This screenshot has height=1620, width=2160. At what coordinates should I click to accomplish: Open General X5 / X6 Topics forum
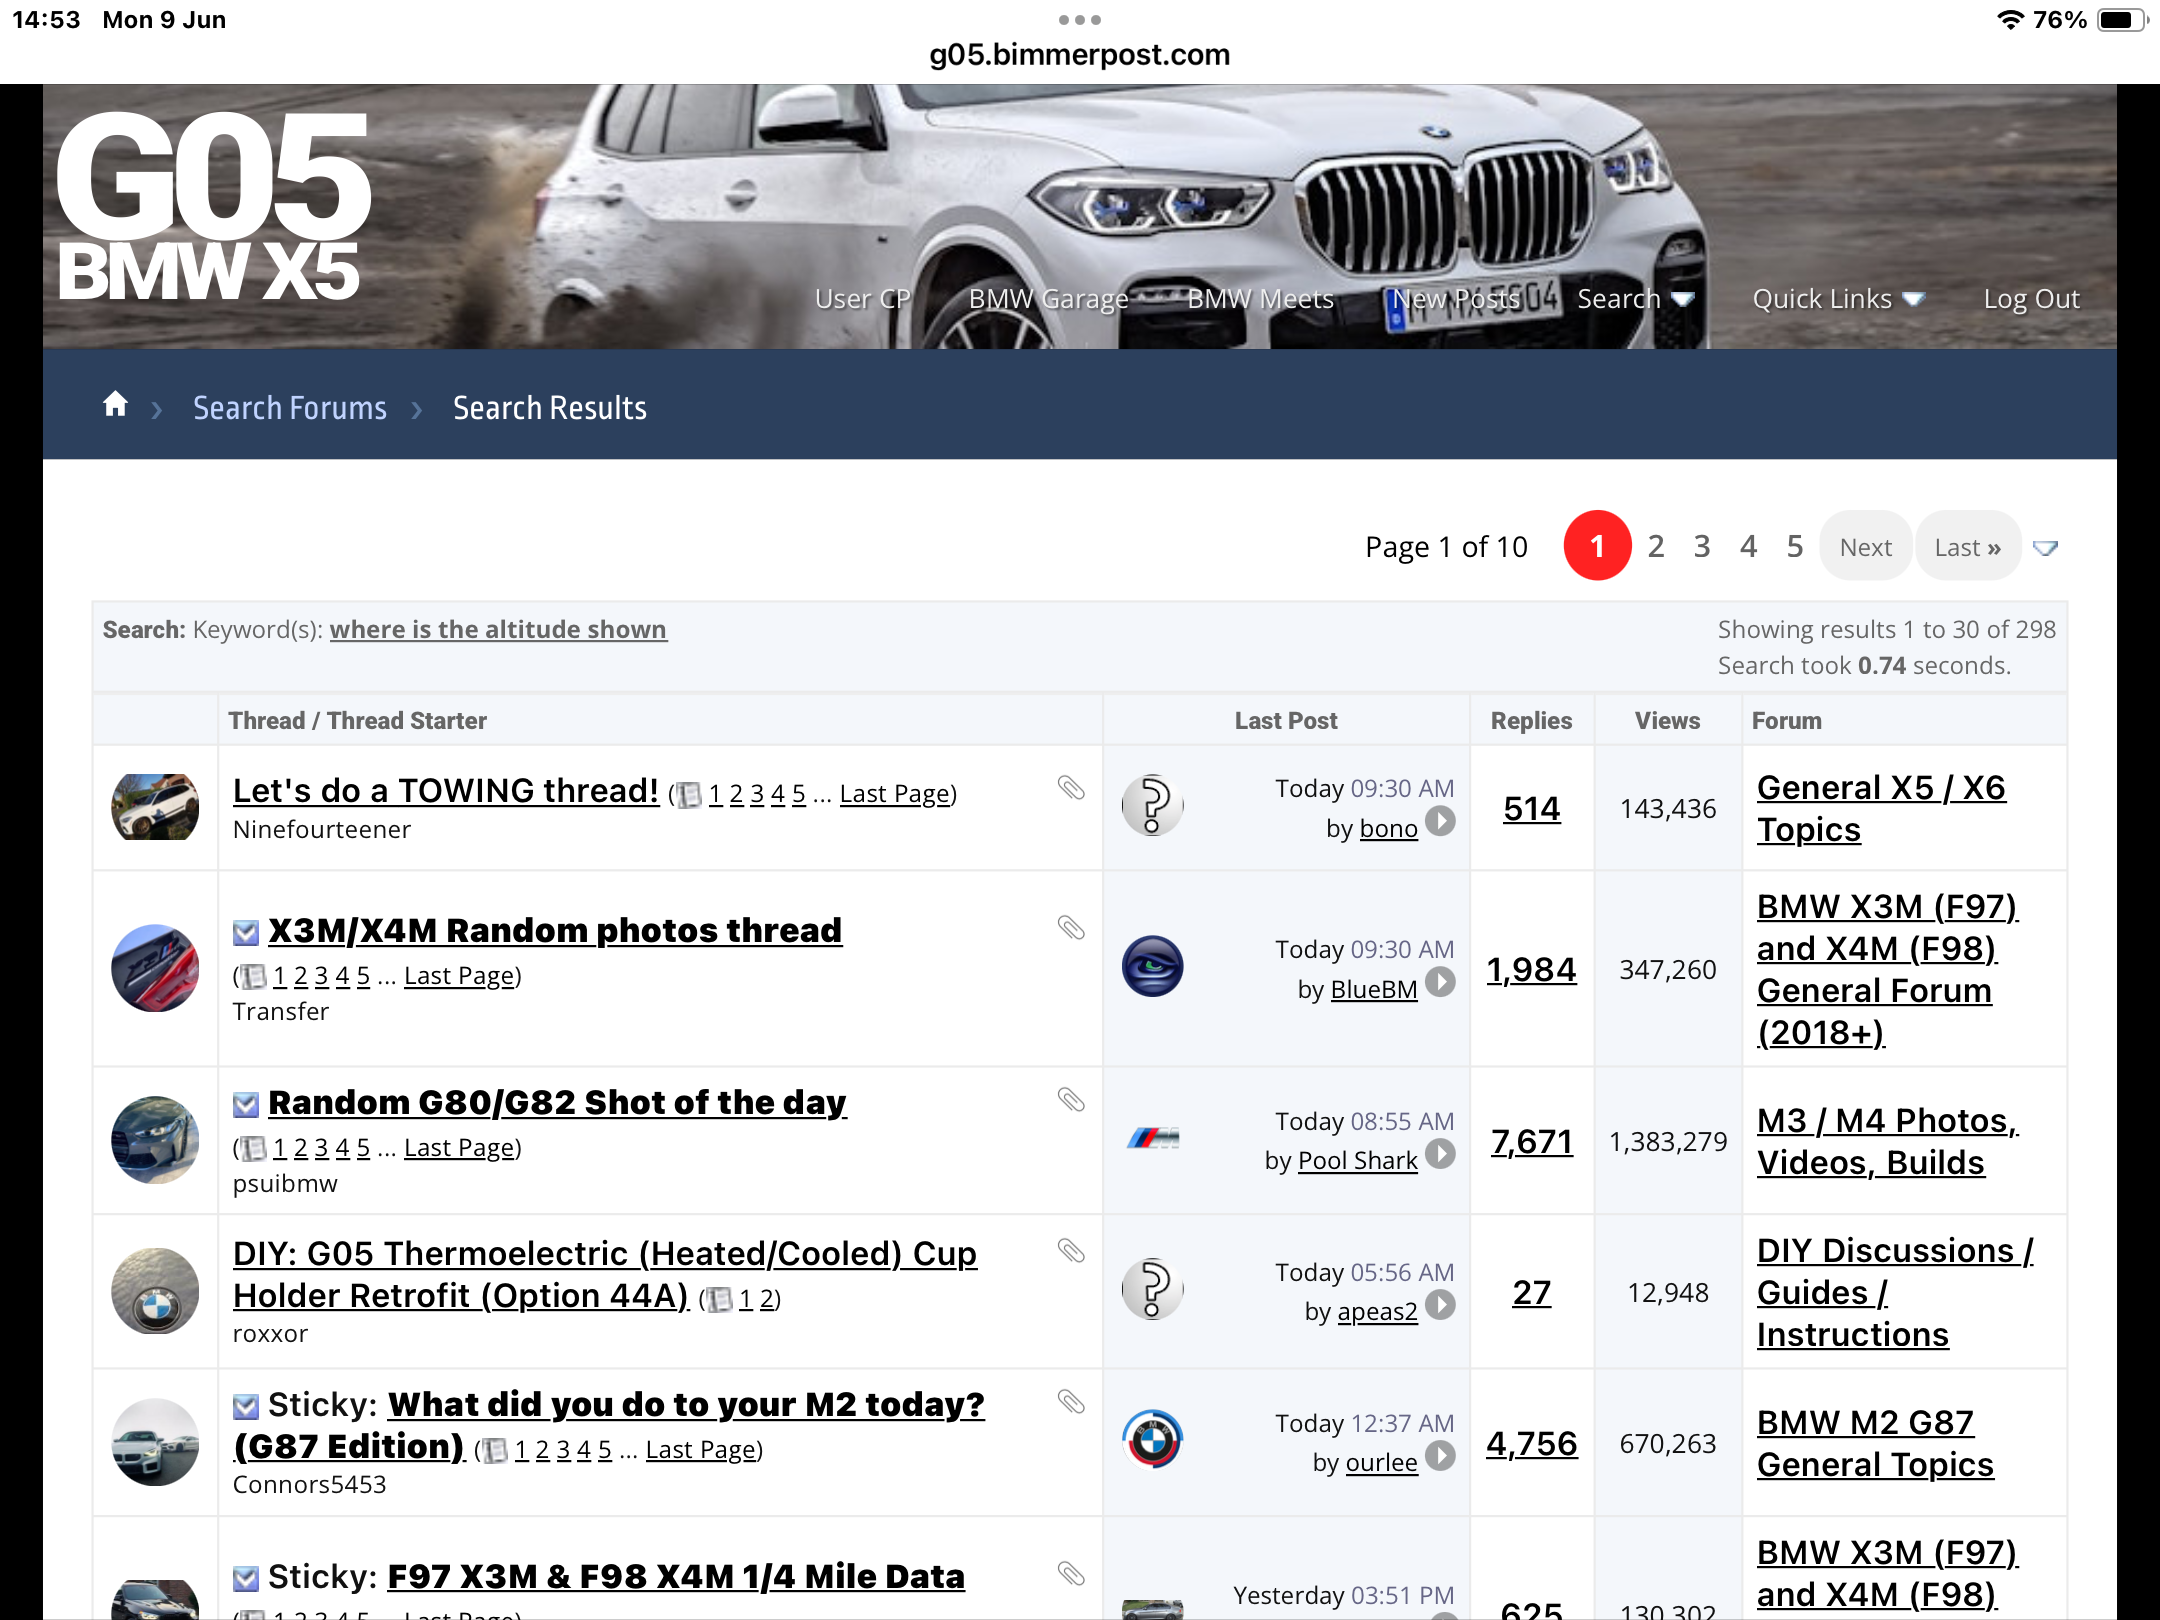(1881, 808)
